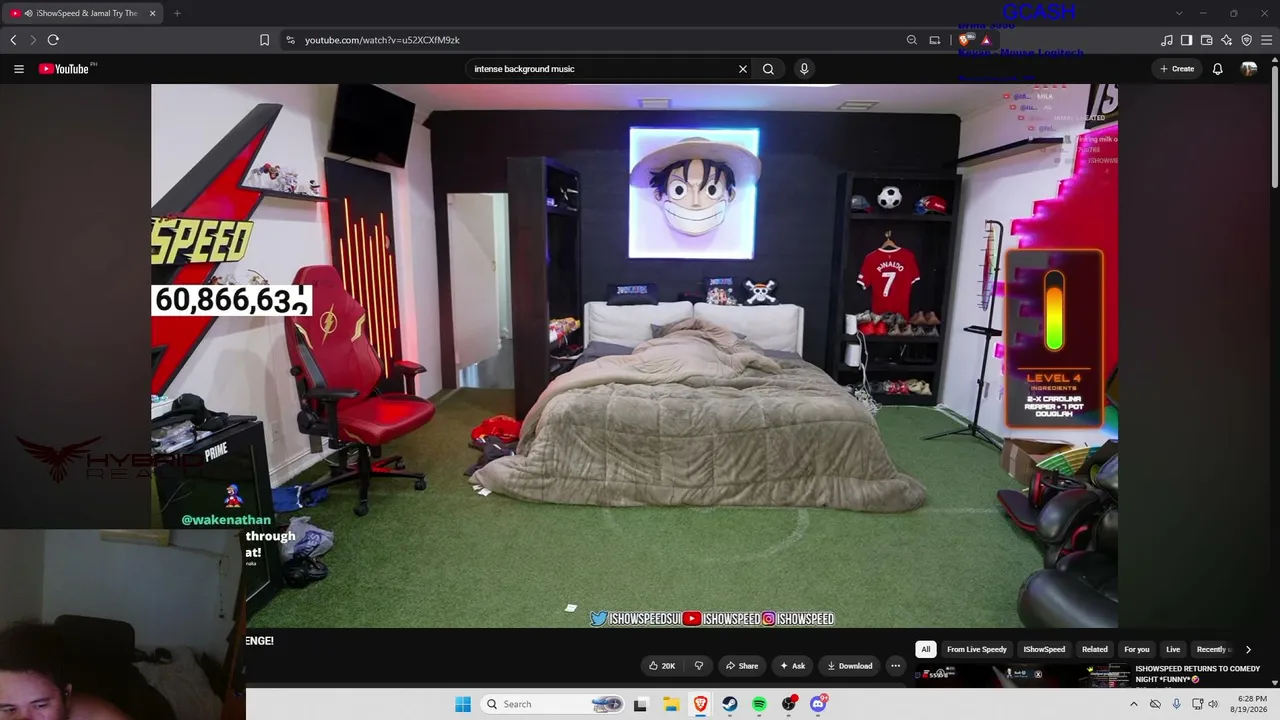Close the iShowSpeed & Jamal tab

pos(153,13)
